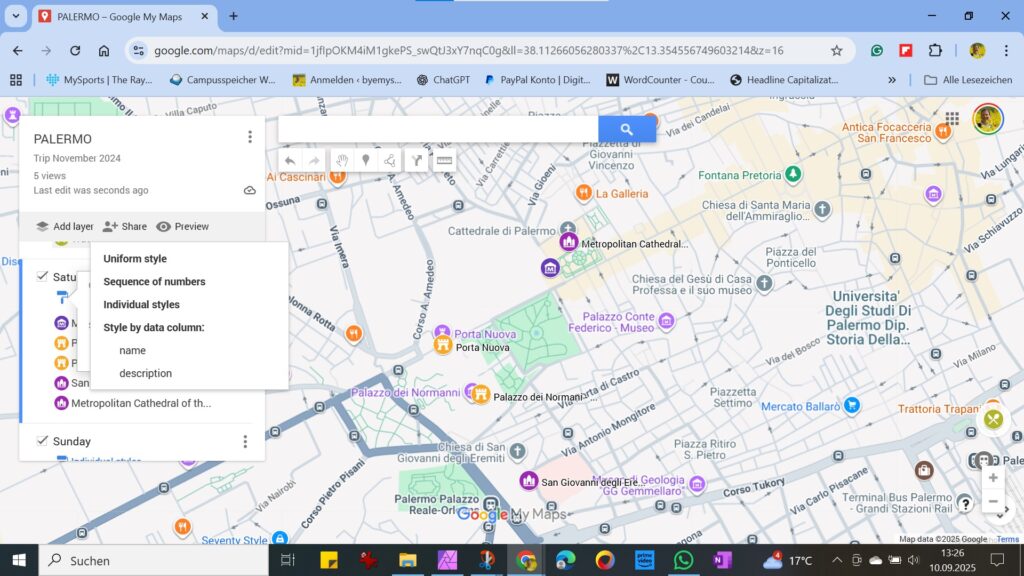The image size is (1024, 576).
Task: Open the PALERMO map three-dot menu
Action: pos(250,136)
